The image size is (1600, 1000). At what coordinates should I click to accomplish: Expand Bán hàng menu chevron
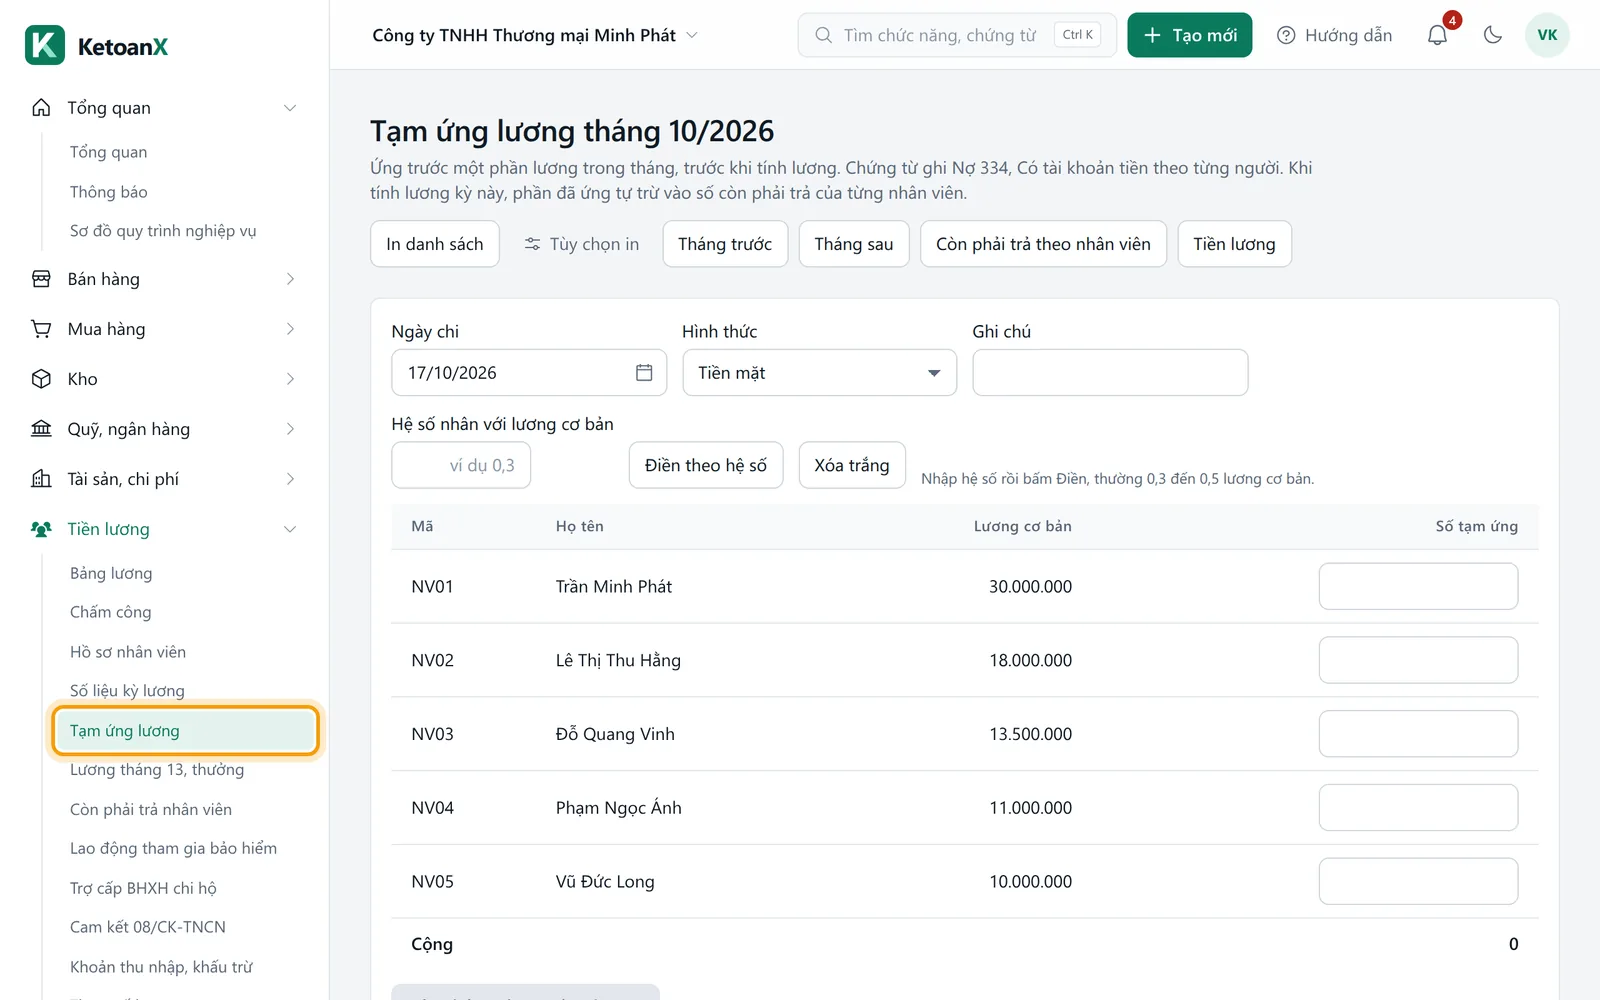pyautogui.click(x=290, y=279)
